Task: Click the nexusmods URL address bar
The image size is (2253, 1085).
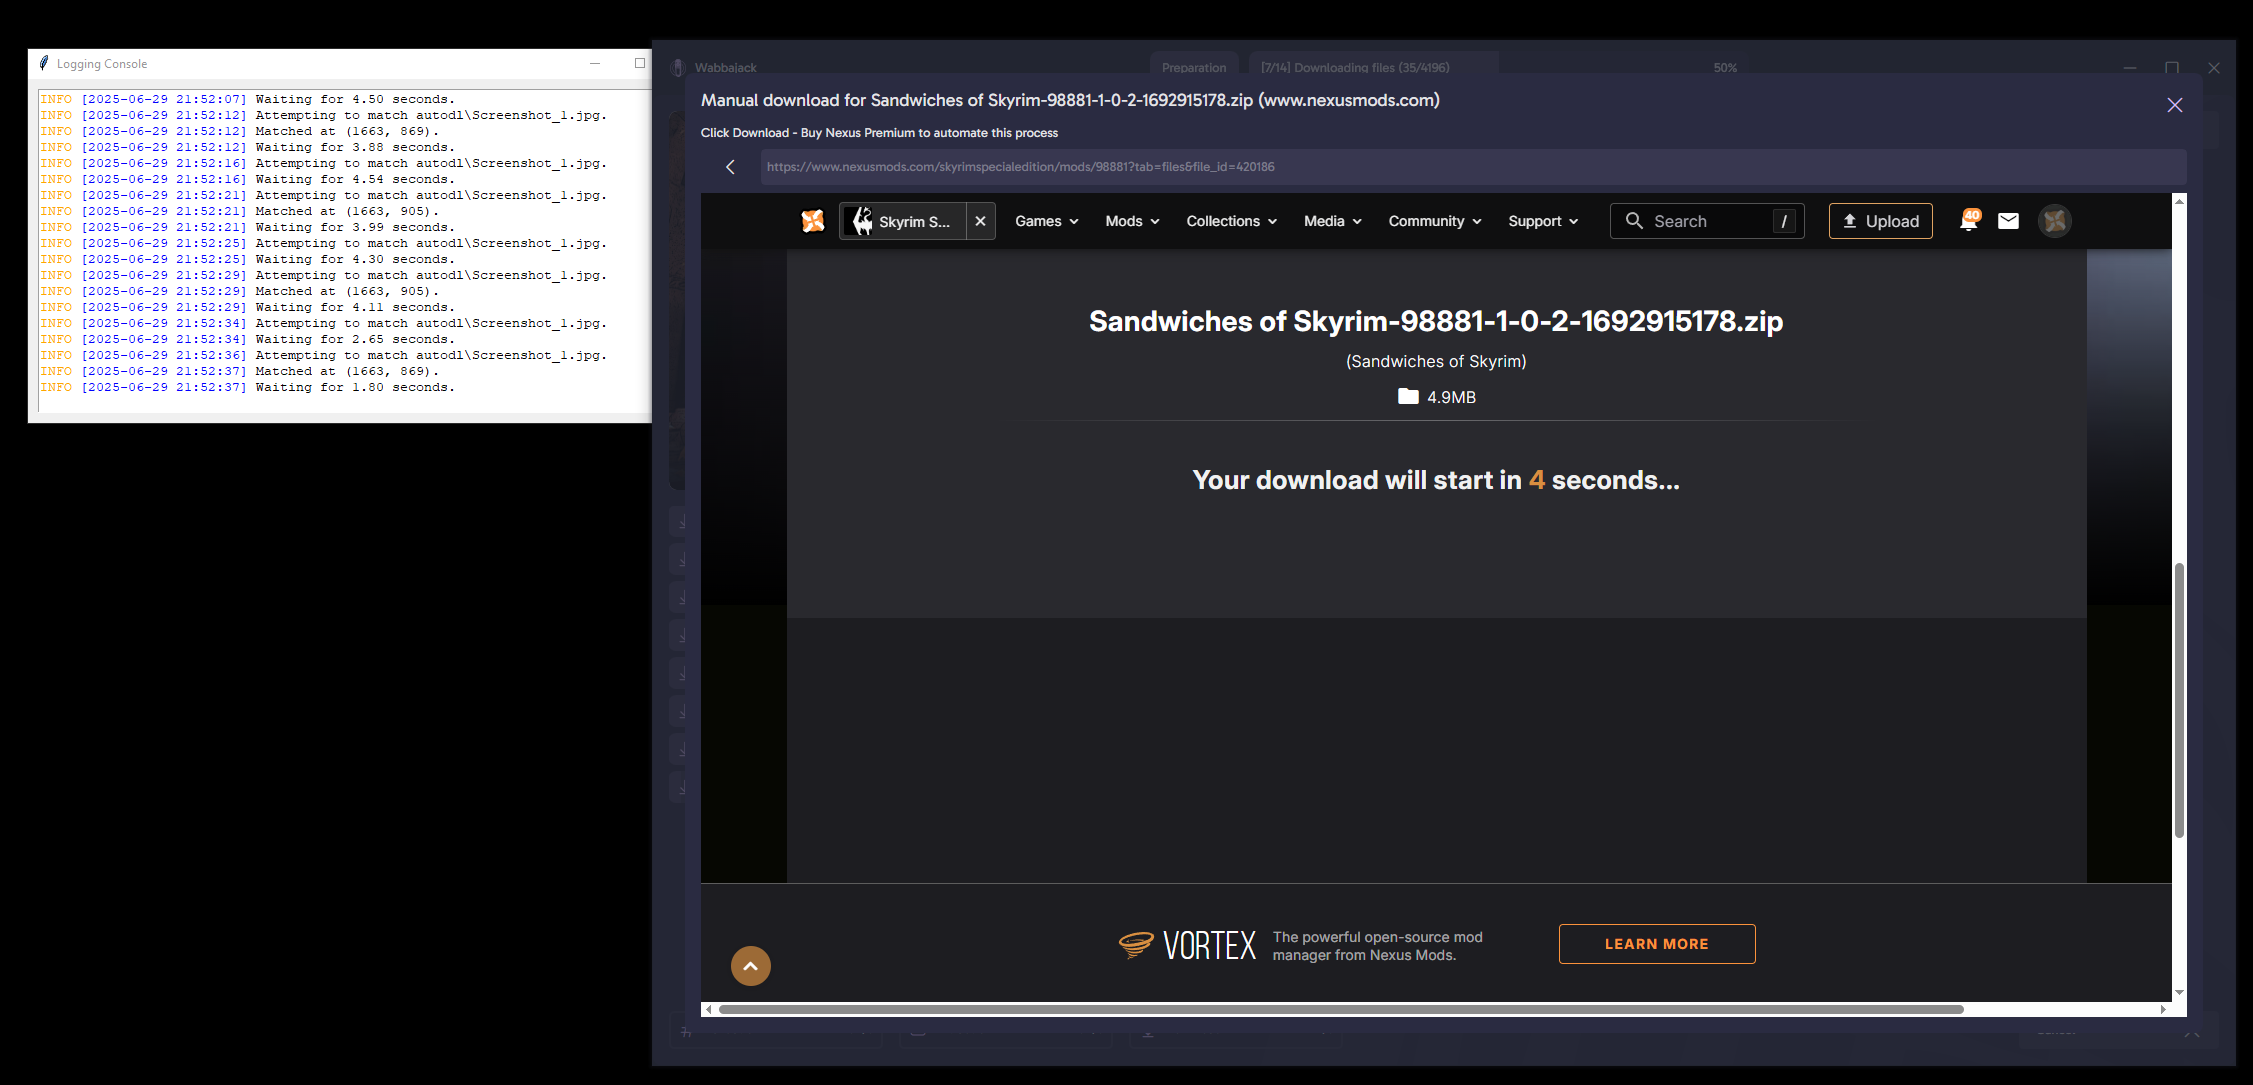Action: (x=1473, y=167)
